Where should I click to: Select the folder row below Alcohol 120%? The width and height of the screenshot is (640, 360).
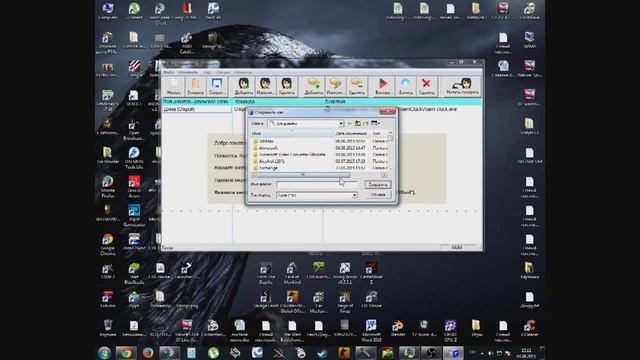click(x=268, y=168)
